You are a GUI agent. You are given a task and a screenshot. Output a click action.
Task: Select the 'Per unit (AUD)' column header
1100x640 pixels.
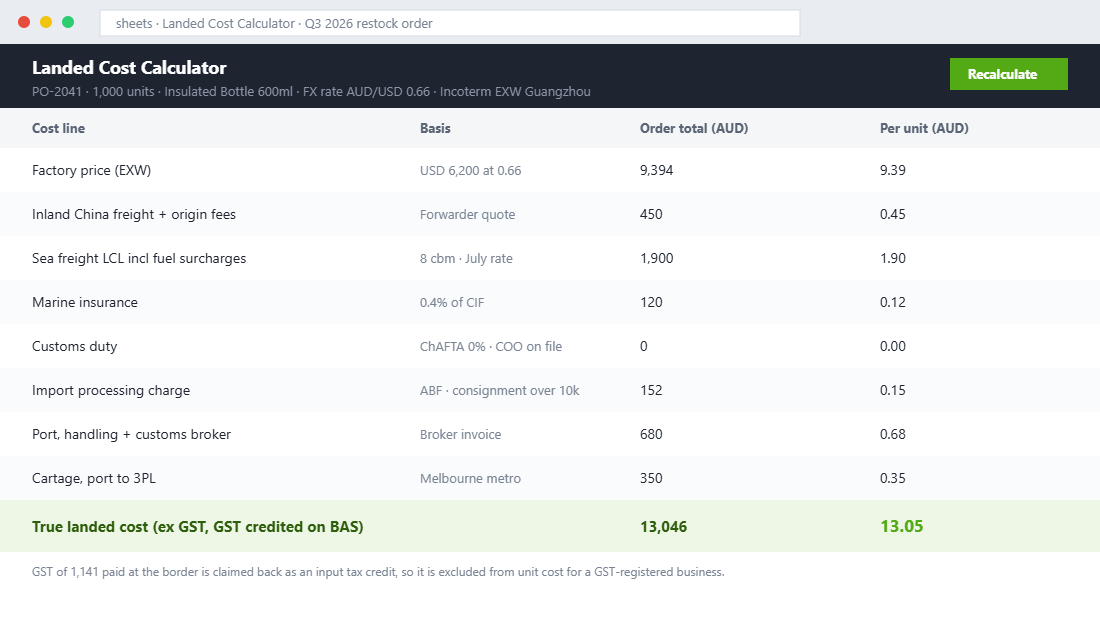924,128
